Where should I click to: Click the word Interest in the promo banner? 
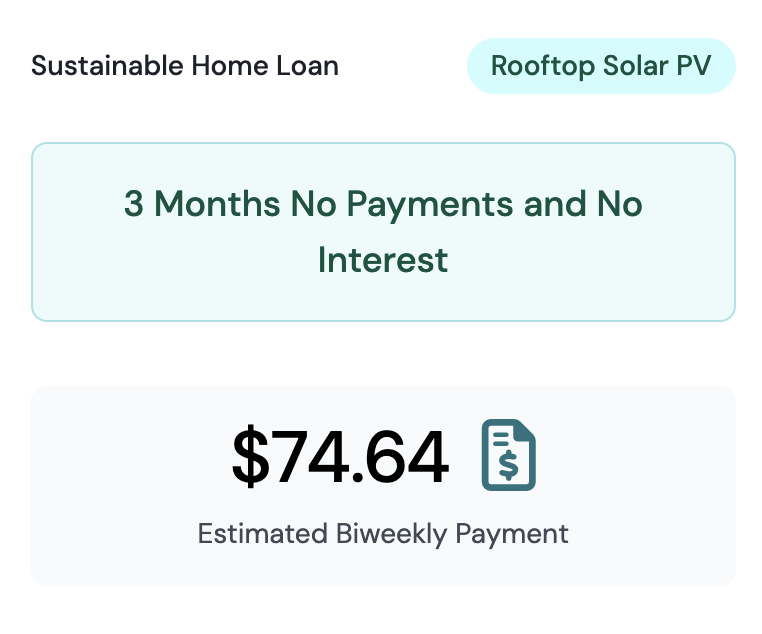(x=383, y=260)
